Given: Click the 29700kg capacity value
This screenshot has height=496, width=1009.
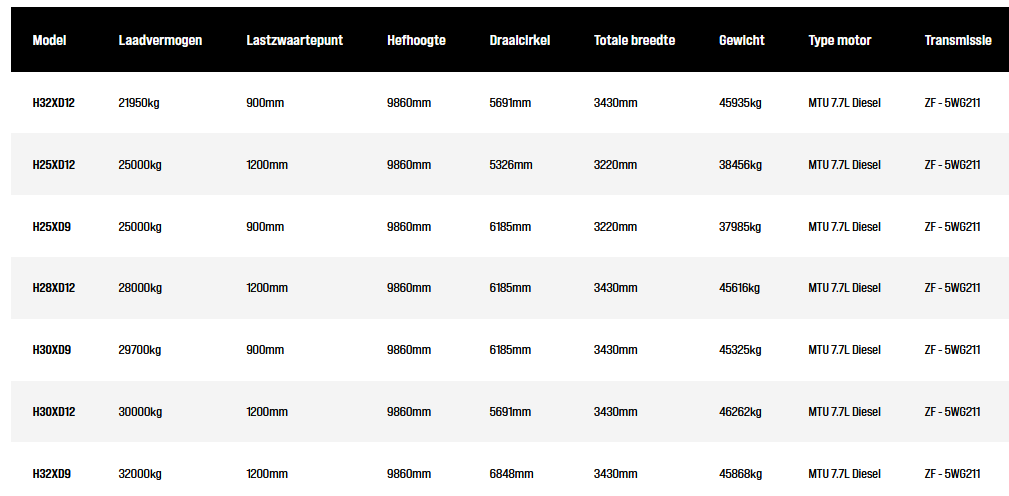Looking at the screenshot, I should coord(139,350).
